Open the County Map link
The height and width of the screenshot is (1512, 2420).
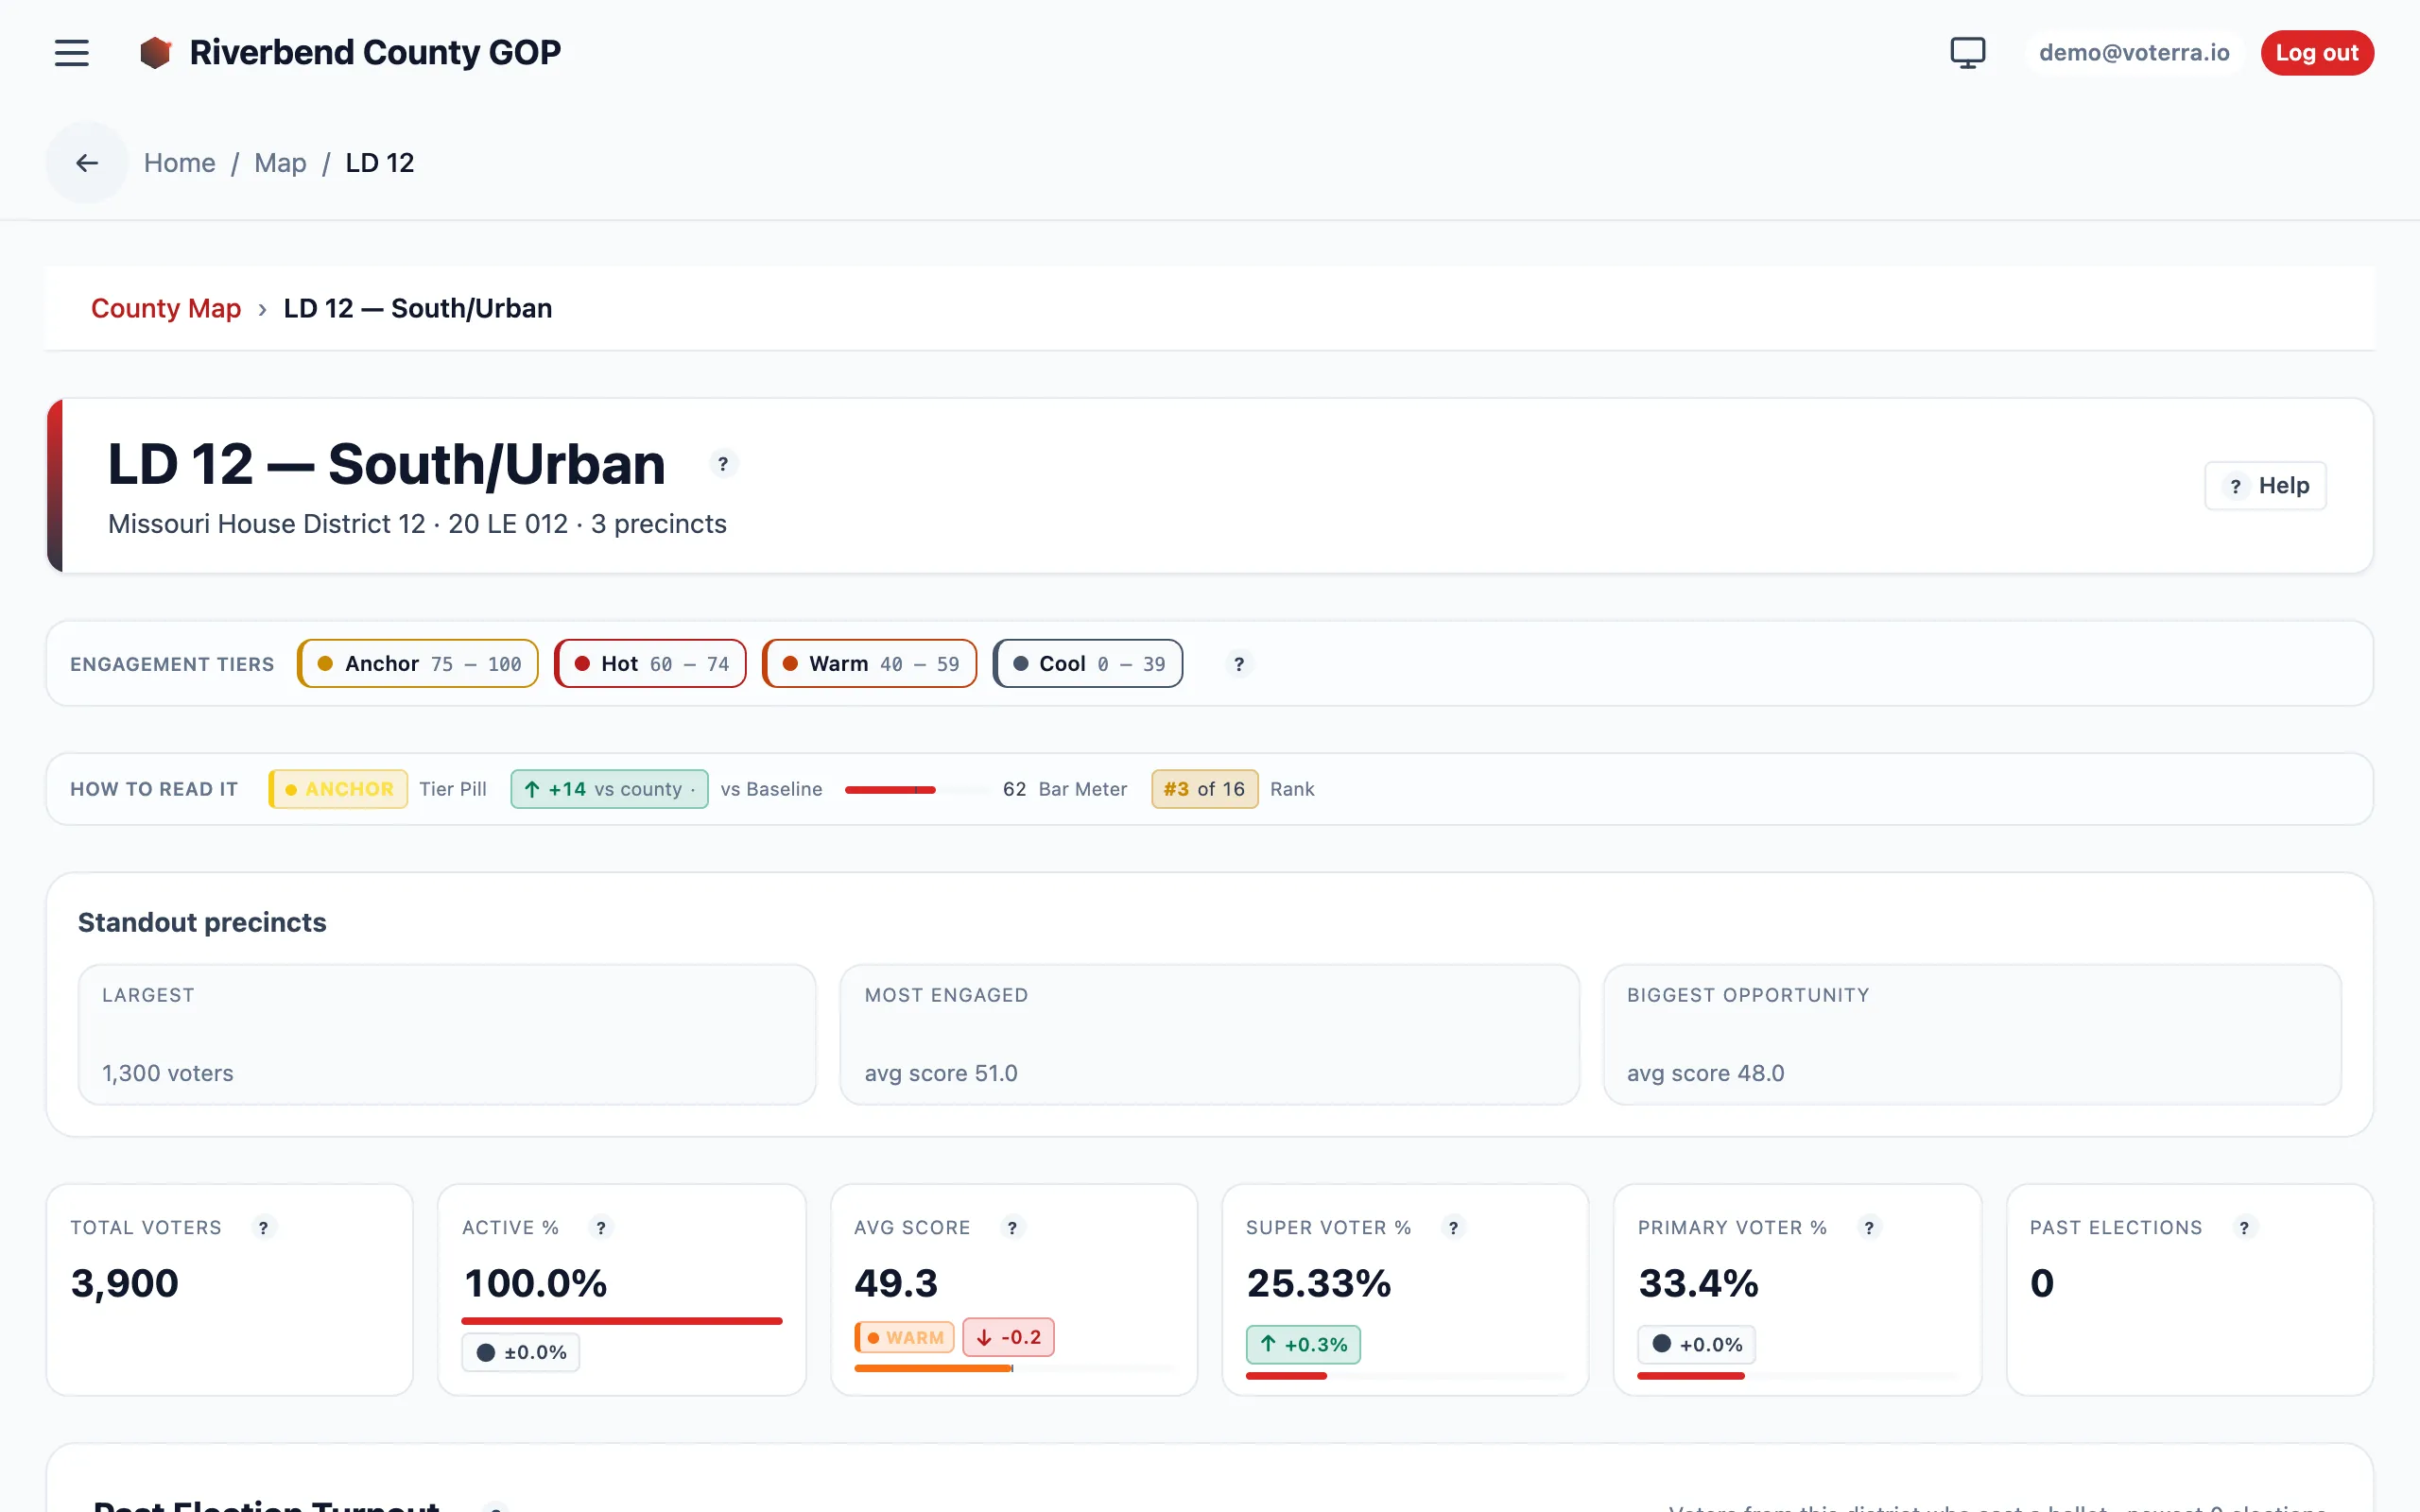point(166,308)
